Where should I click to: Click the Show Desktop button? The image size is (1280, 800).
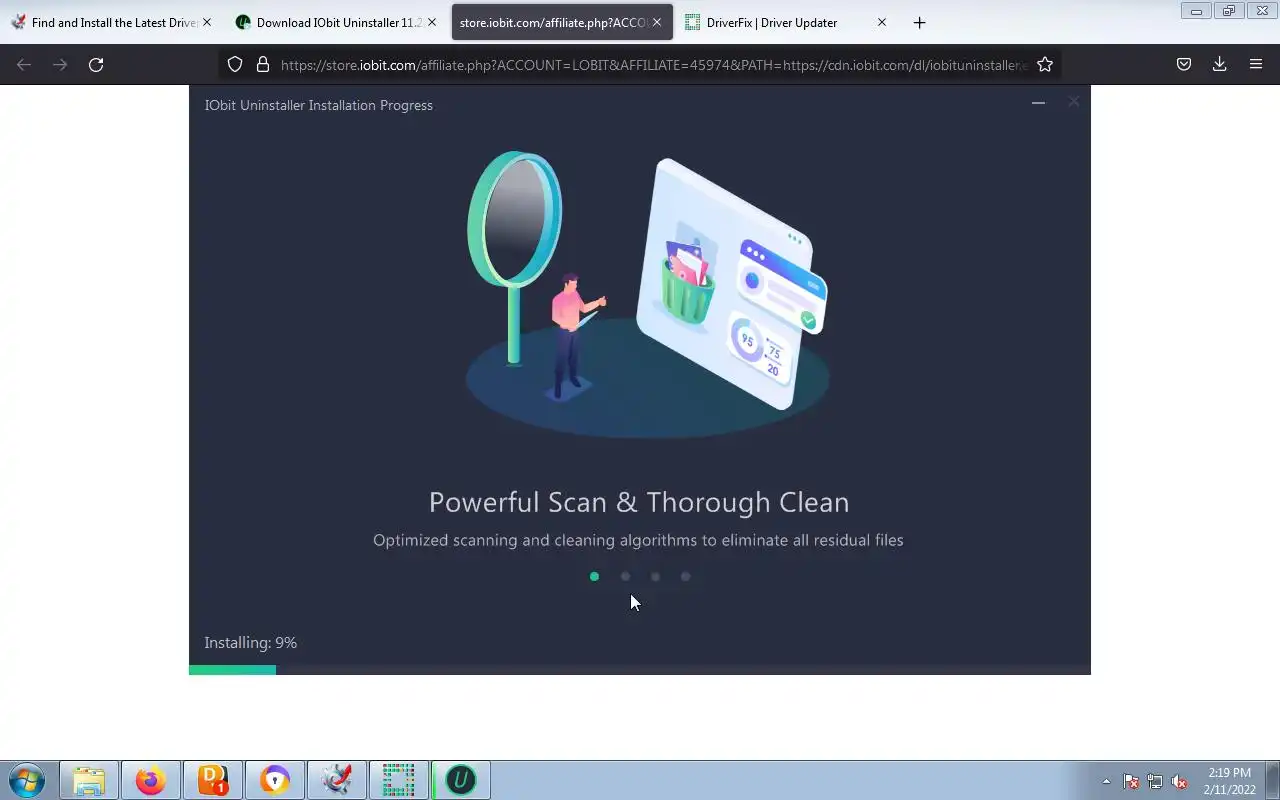point(1273,780)
